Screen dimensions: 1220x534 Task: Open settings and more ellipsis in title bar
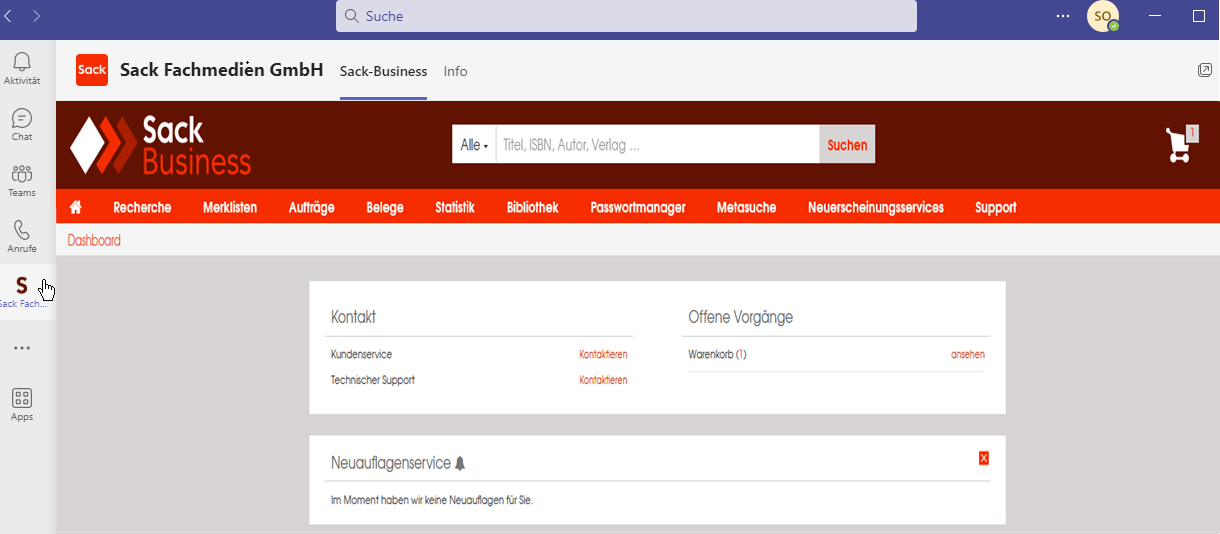coord(1062,16)
